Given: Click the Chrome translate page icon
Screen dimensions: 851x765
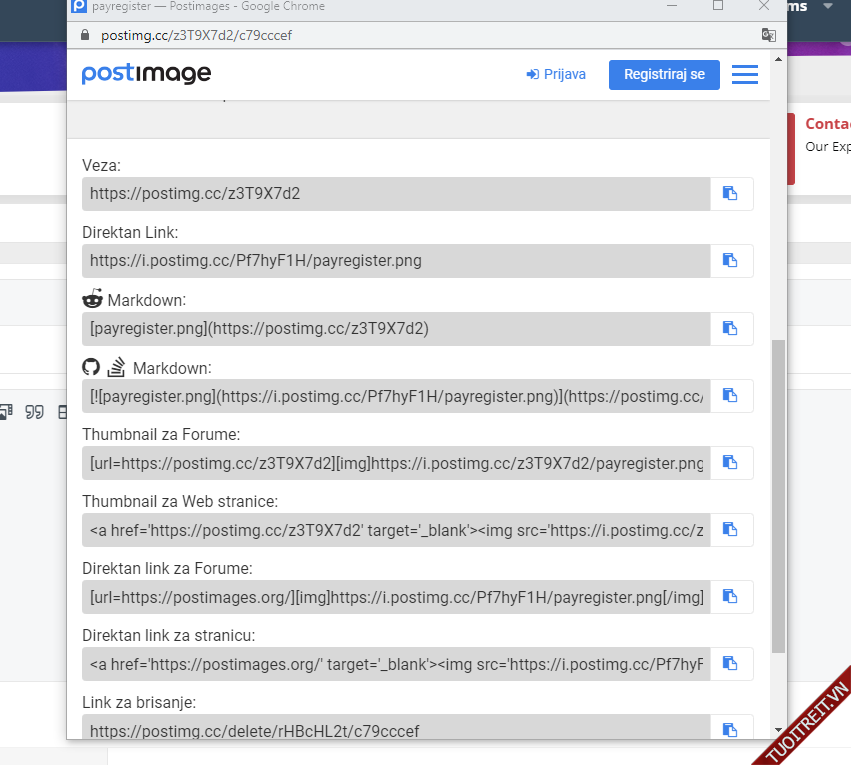Looking at the screenshot, I should coord(768,35).
